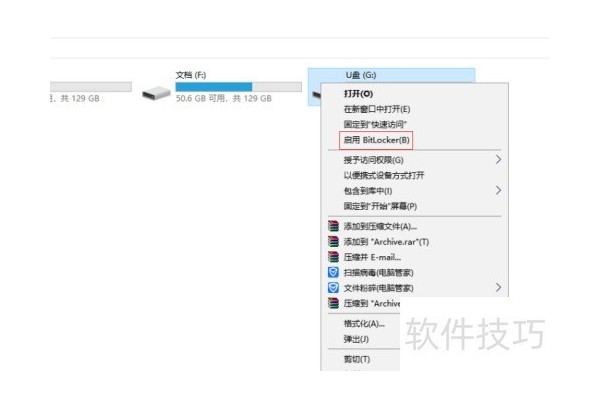This screenshot has width=600, height=400.
Task: Click the WinRAR icon beside 添加到压缩文件(A)...
Action: pos(333,226)
